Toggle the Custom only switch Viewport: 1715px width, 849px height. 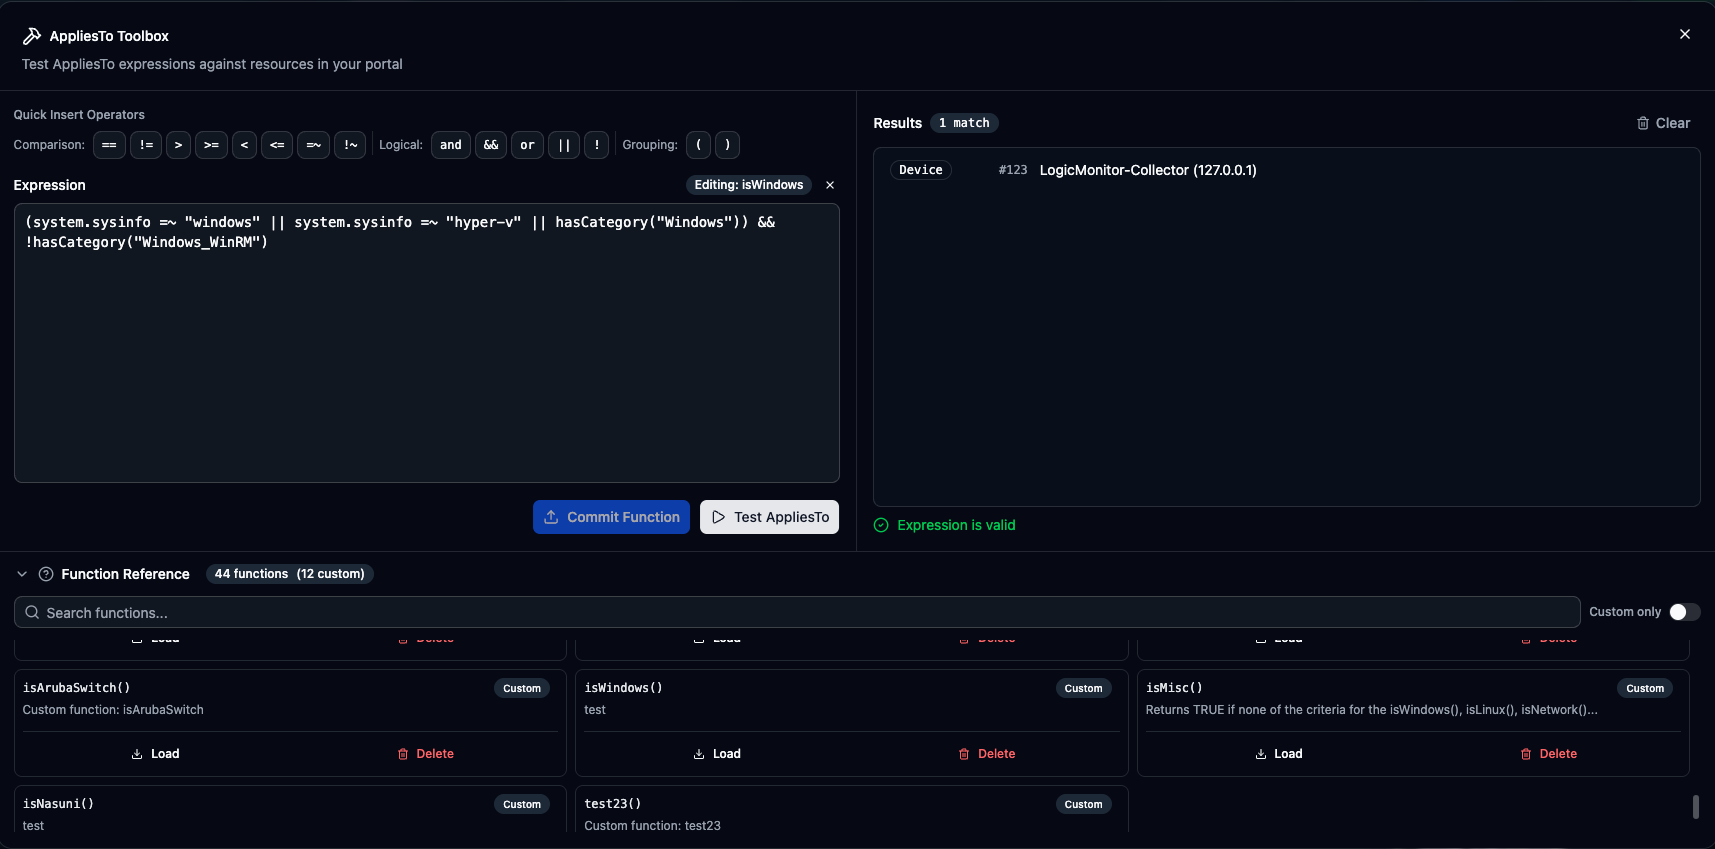(x=1684, y=612)
